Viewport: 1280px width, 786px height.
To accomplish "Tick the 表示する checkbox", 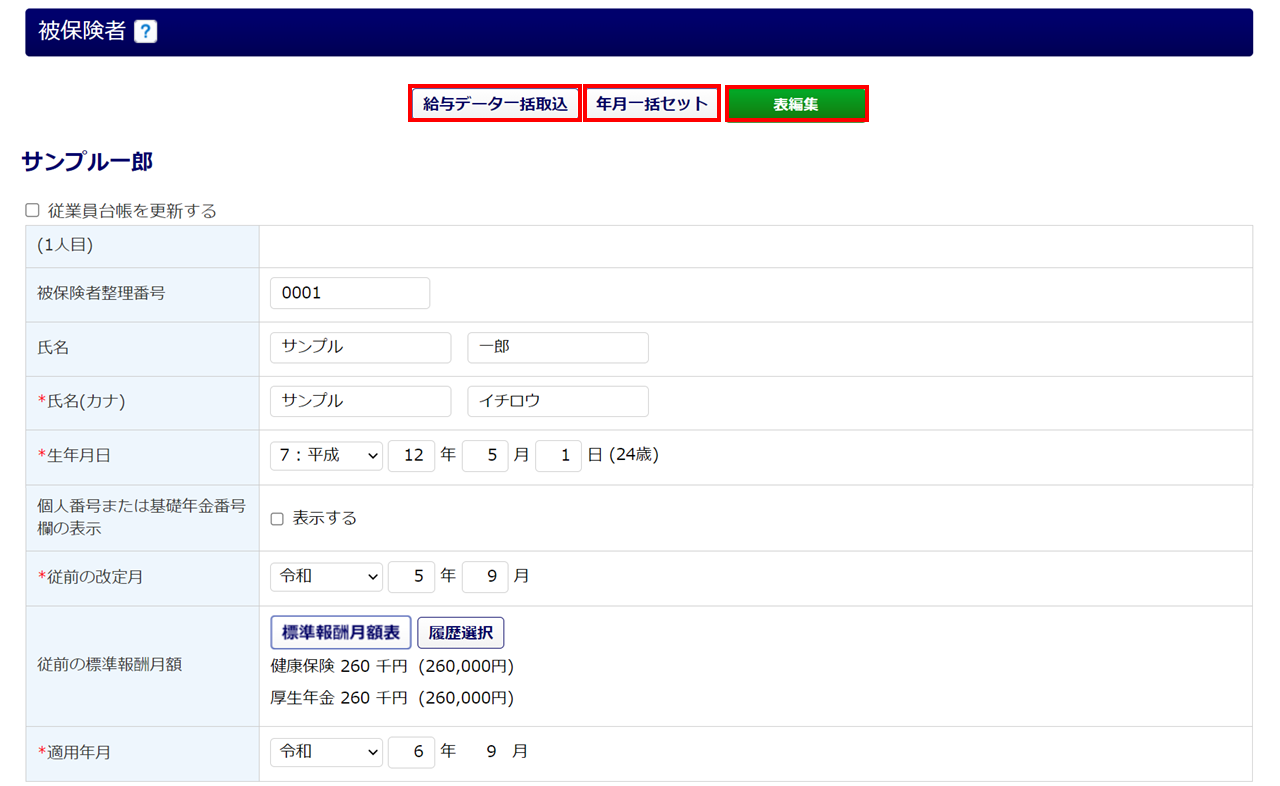I will click(277, 519).
